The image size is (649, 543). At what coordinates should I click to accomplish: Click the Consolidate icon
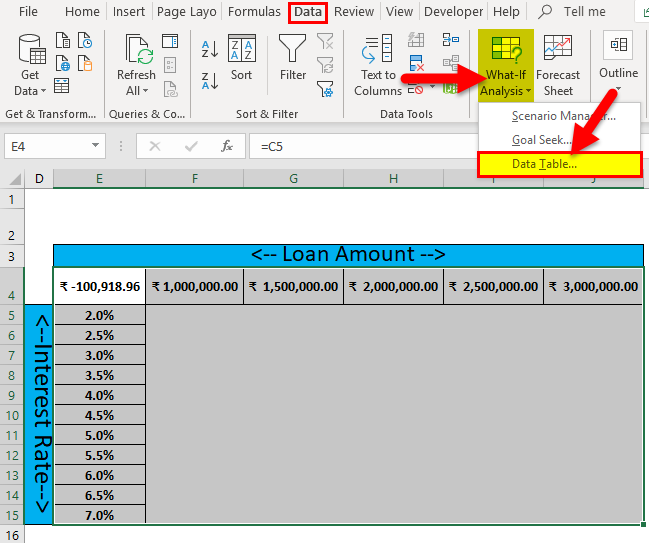pos(451,40)
